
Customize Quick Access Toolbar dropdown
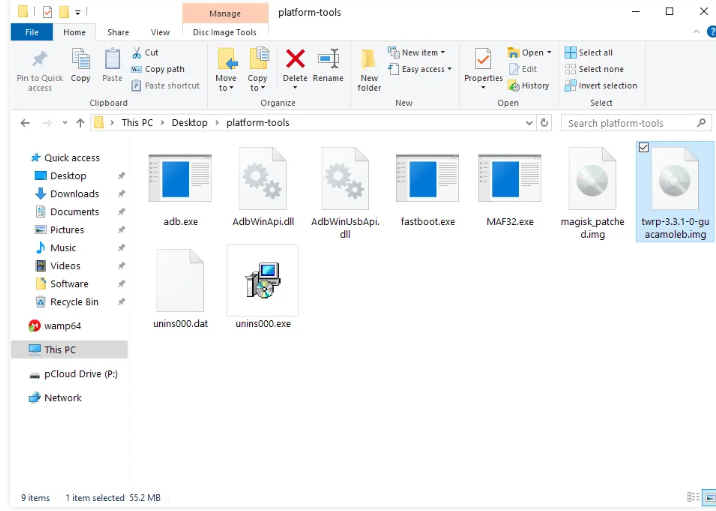78,12
